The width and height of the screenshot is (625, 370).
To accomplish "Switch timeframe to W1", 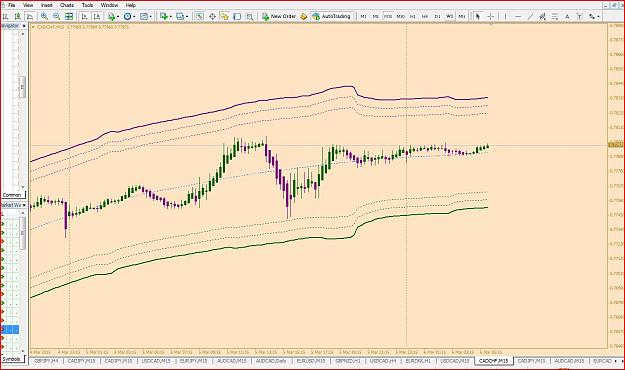I will tap(450, 16).
